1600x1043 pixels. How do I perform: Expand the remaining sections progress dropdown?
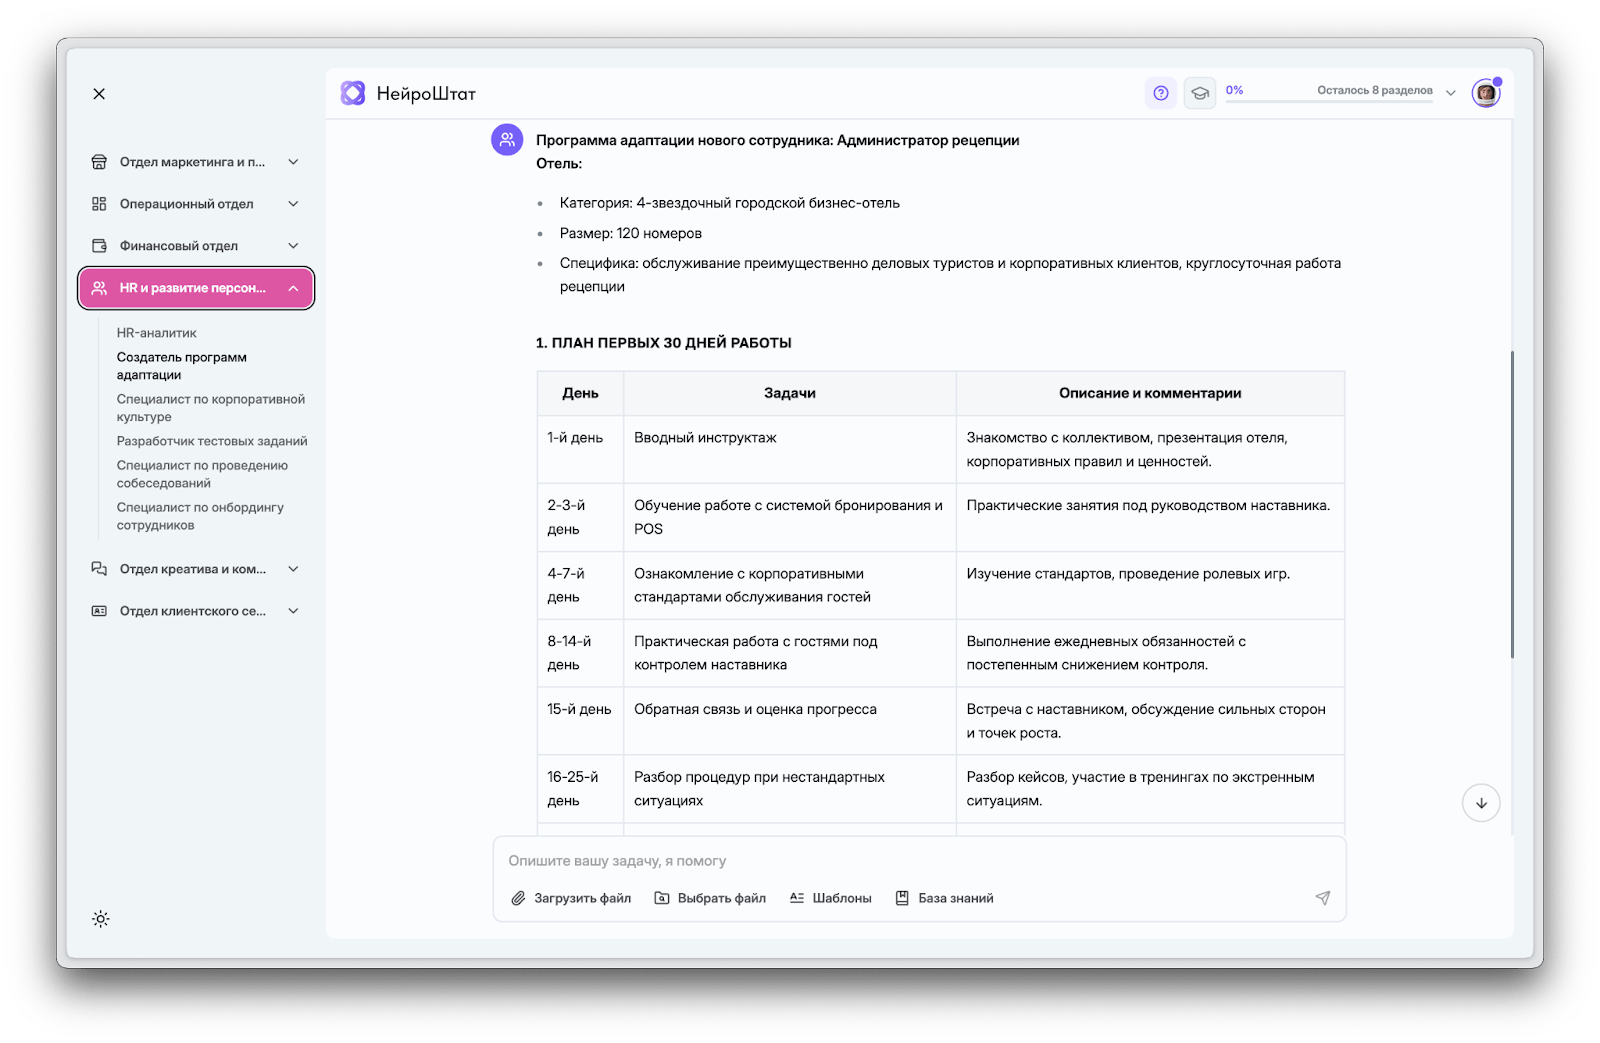[1451, 93]
